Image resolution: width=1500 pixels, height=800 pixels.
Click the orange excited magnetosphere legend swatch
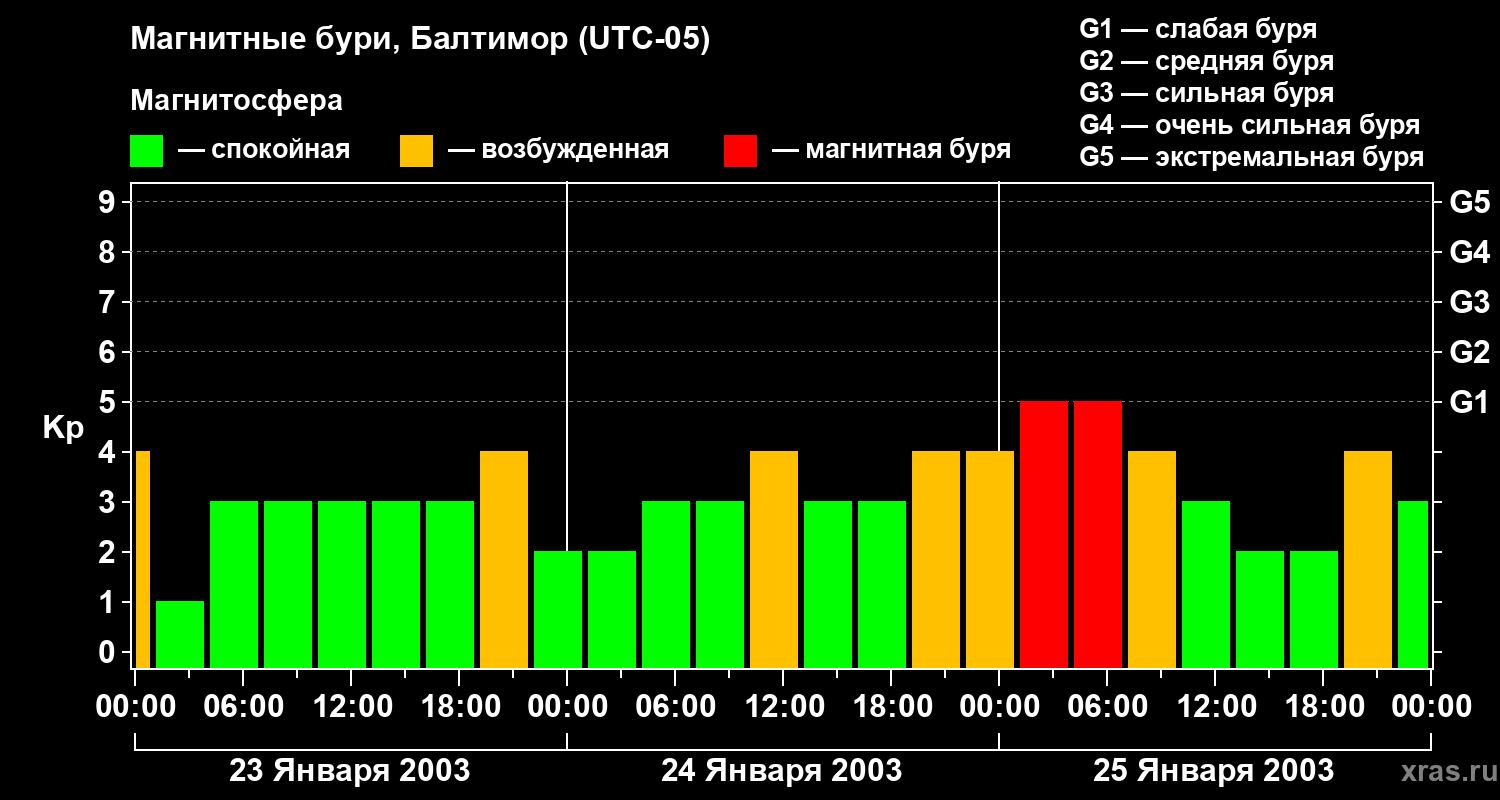pyautogui.click(x=416, y=151)
